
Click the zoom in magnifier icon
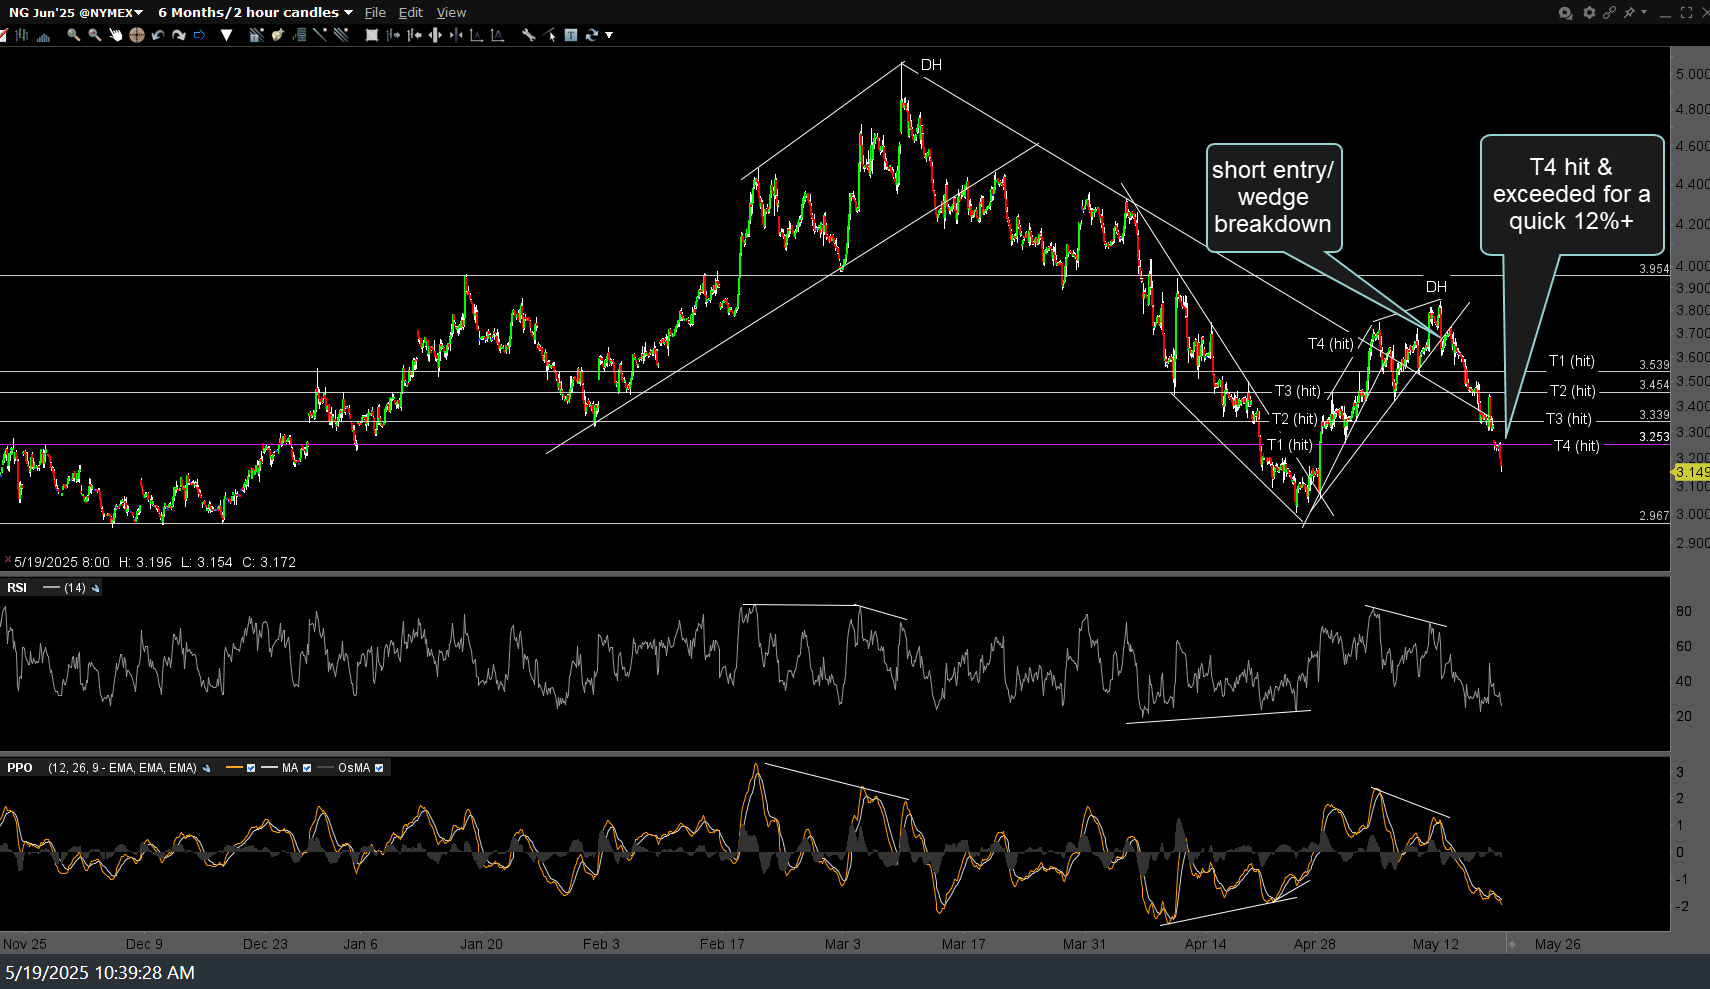pos(73,35)
